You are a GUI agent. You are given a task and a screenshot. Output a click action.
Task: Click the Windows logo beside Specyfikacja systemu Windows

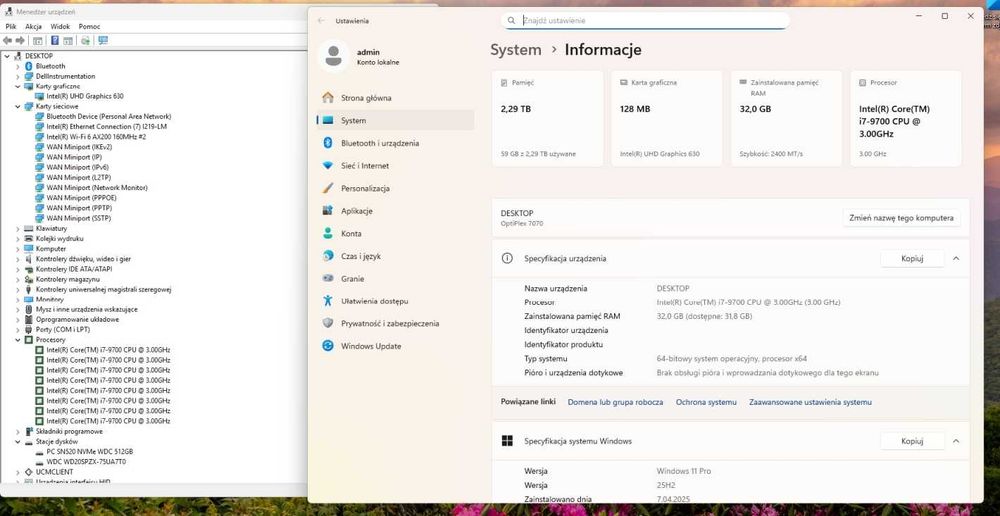click(x=507, y=441)
